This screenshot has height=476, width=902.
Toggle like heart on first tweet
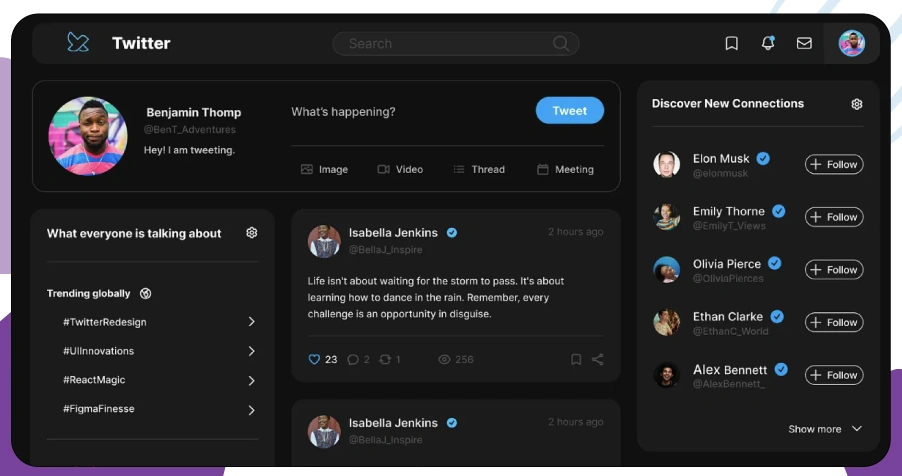coord(314,359)
